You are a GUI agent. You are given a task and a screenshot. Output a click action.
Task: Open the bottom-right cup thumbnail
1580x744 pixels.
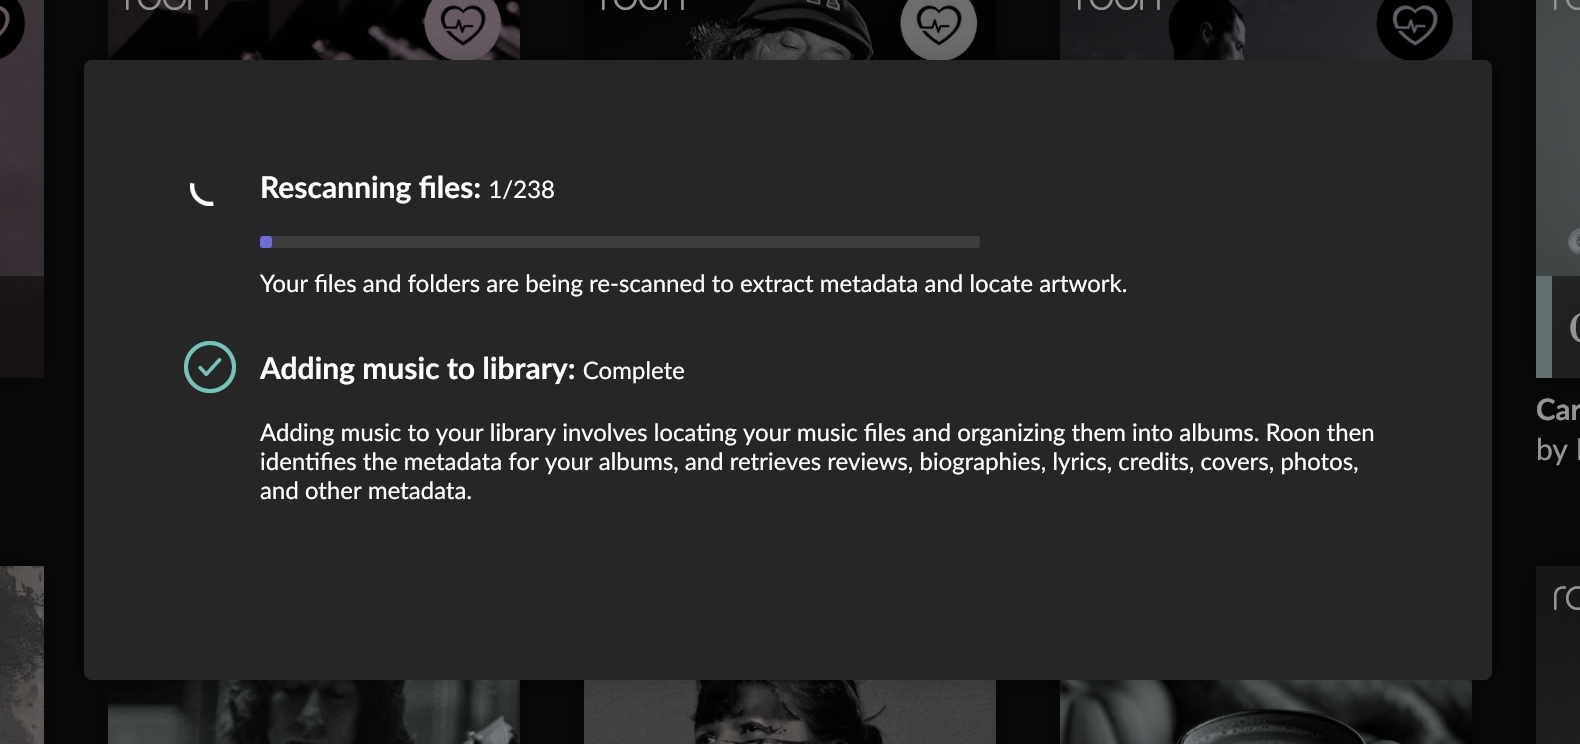(x=1266, y=712)
